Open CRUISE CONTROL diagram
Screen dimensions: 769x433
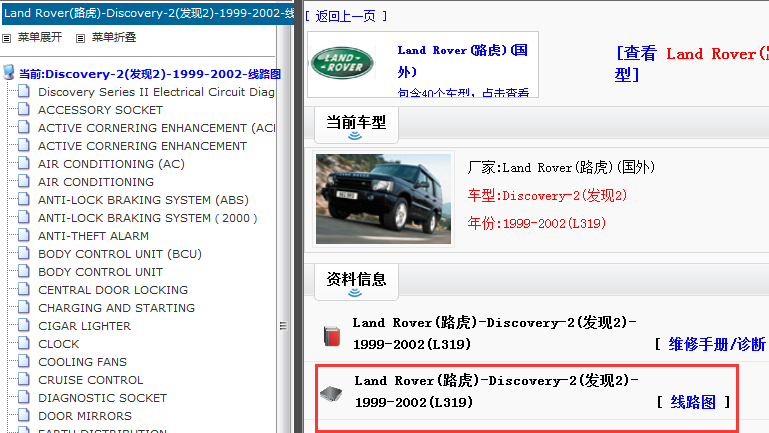91,380
